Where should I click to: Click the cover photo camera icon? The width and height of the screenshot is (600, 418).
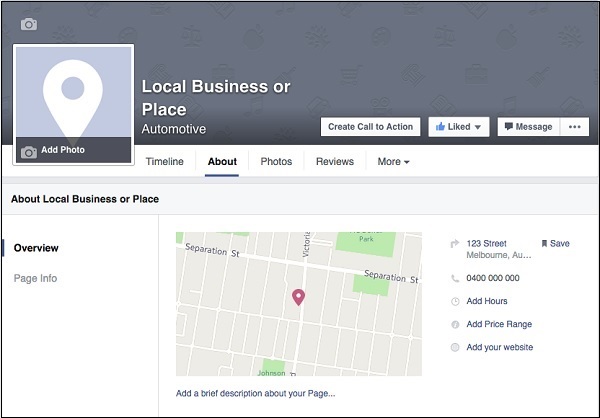[x=29, y=24]
